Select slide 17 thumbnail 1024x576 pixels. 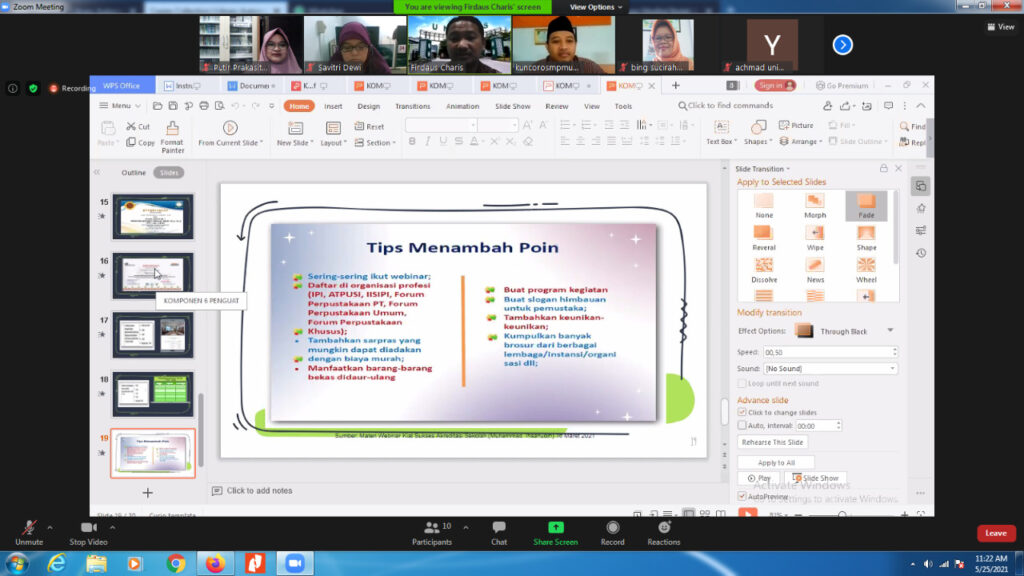(153, 335)
